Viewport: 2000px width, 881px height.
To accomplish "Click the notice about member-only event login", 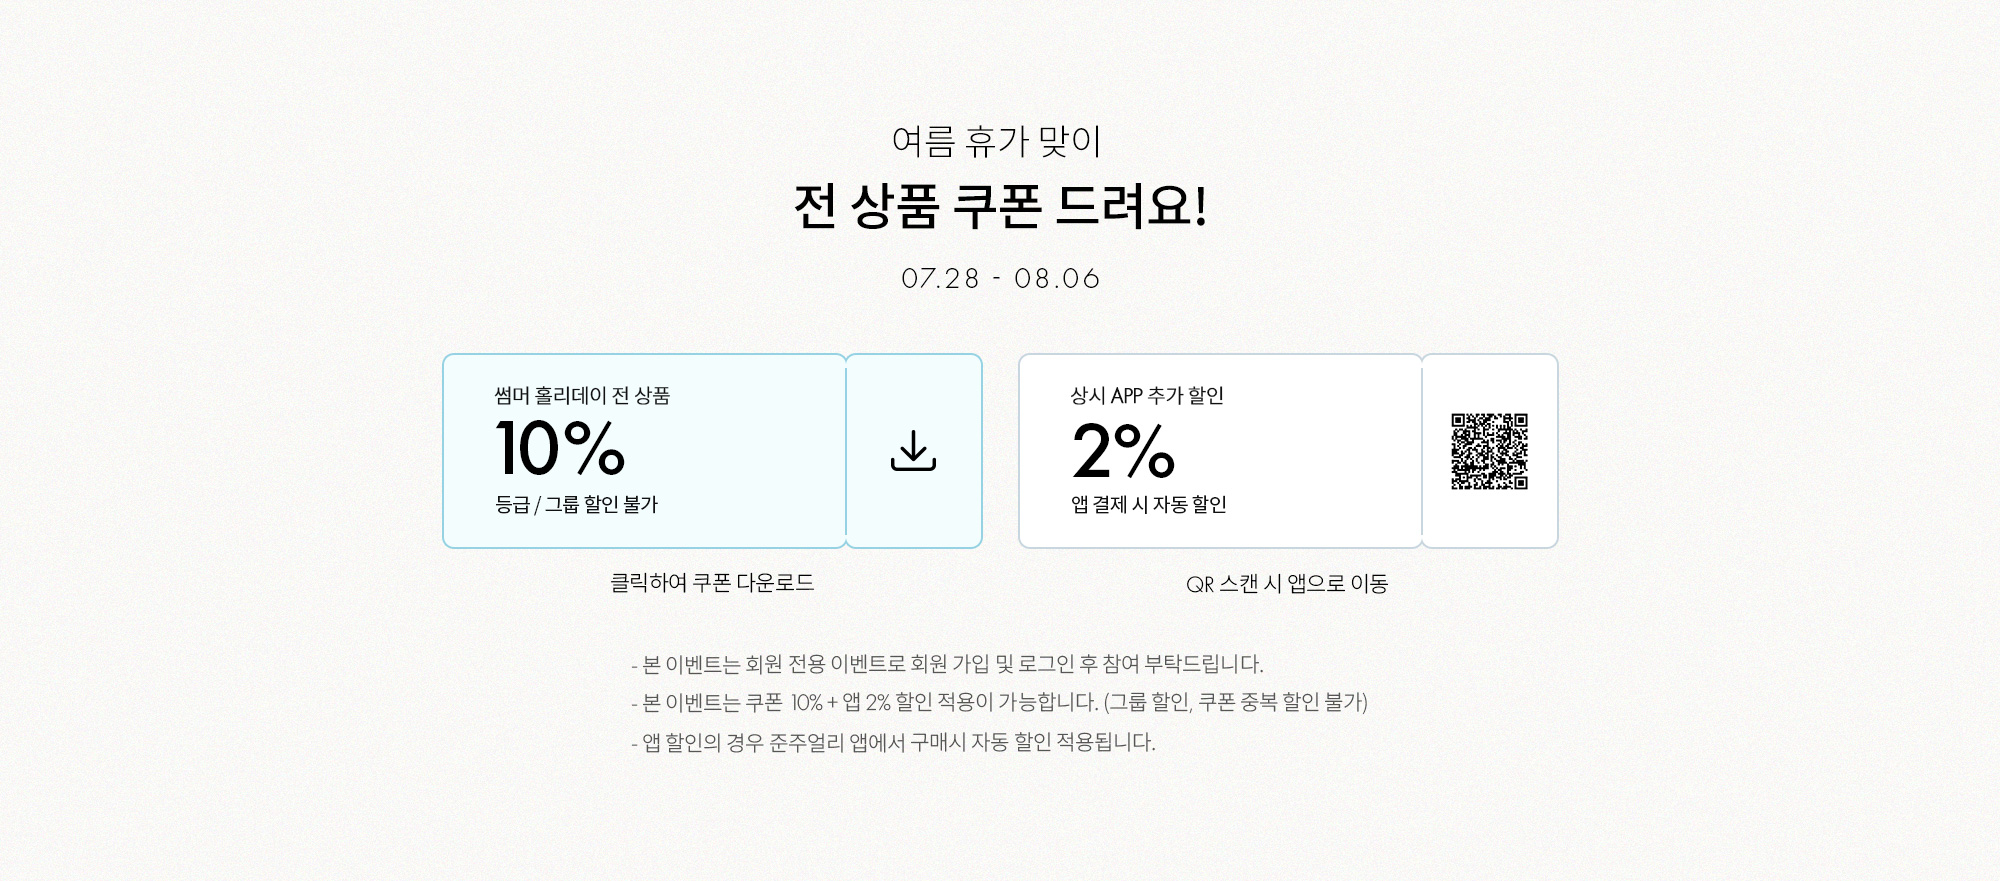I will [947, 664].
